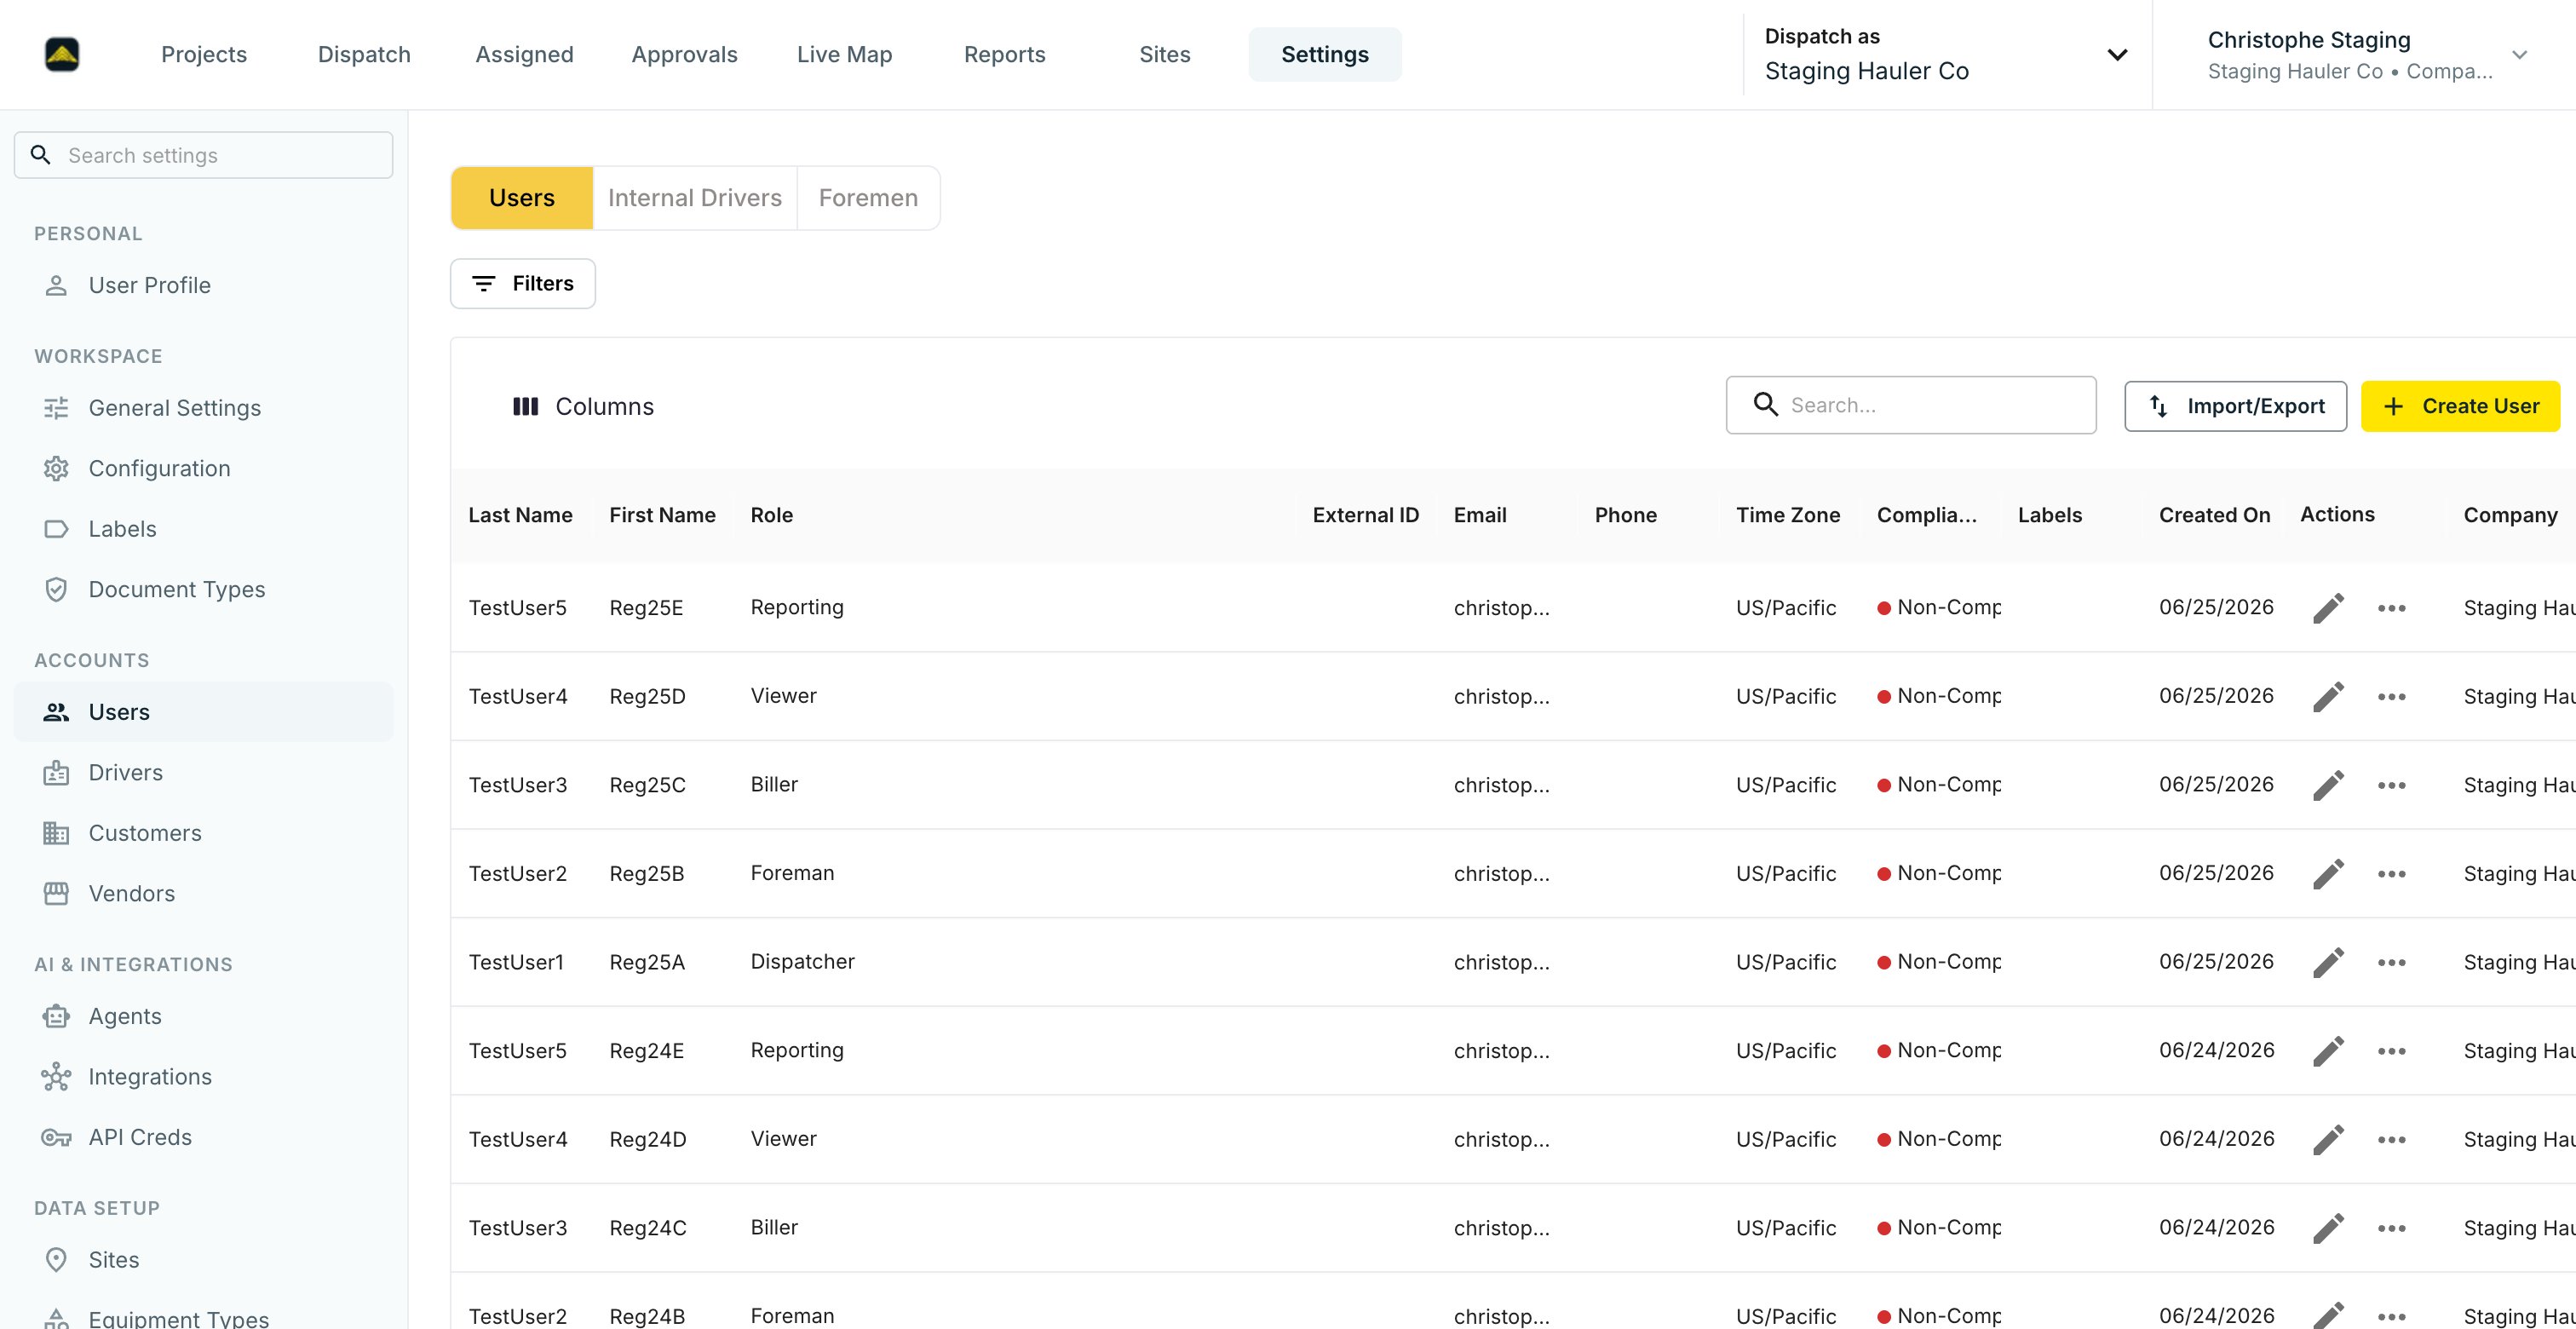This screenshot has height=1329, width=2576.
Task: Click the app logo icon
Action: coord(62,54)
